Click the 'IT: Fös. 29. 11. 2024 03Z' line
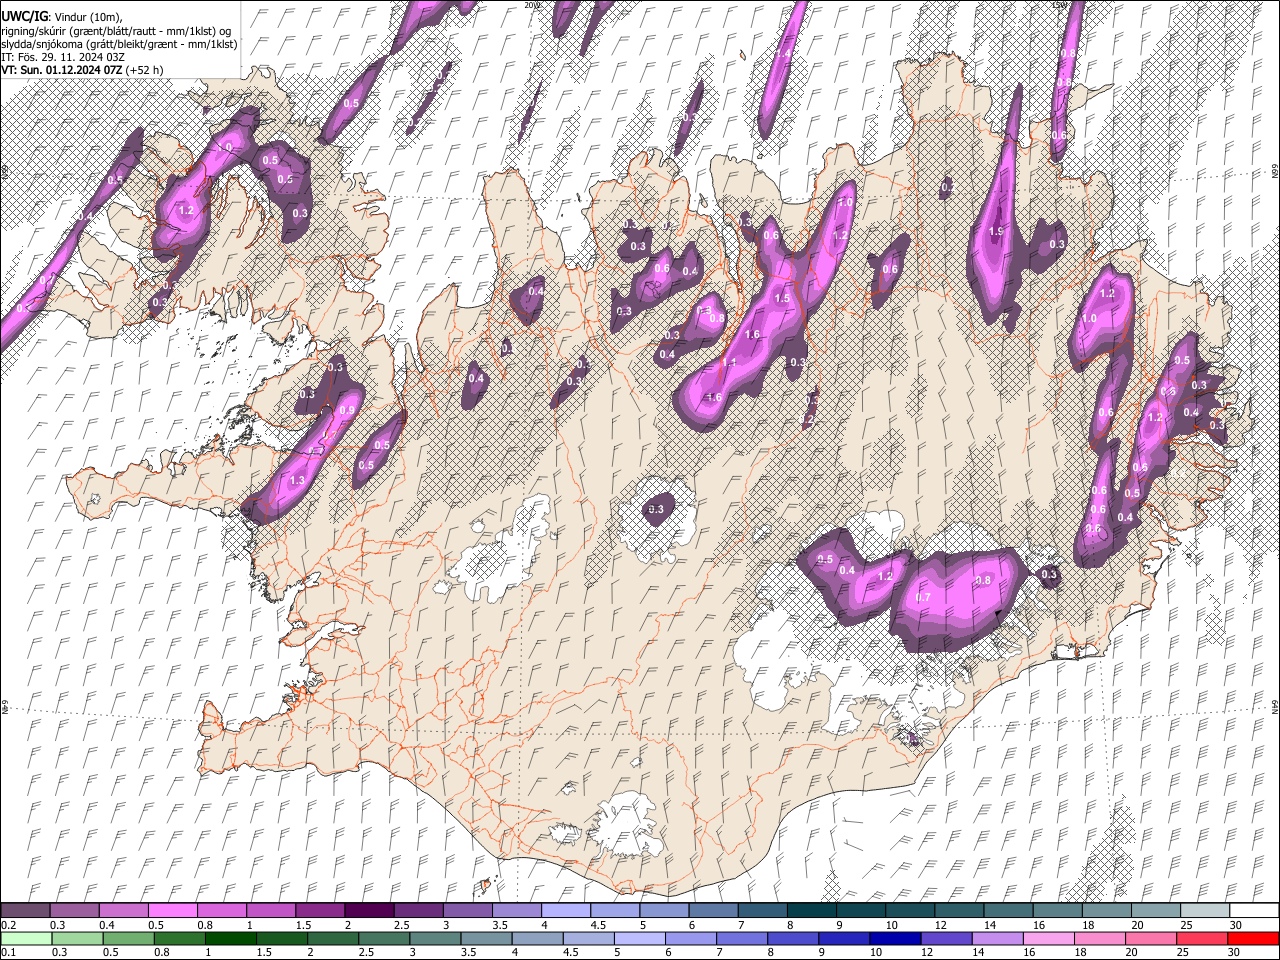Viewport: 1280px width, 960px height. pyautogui.click(x=63, y=57)
